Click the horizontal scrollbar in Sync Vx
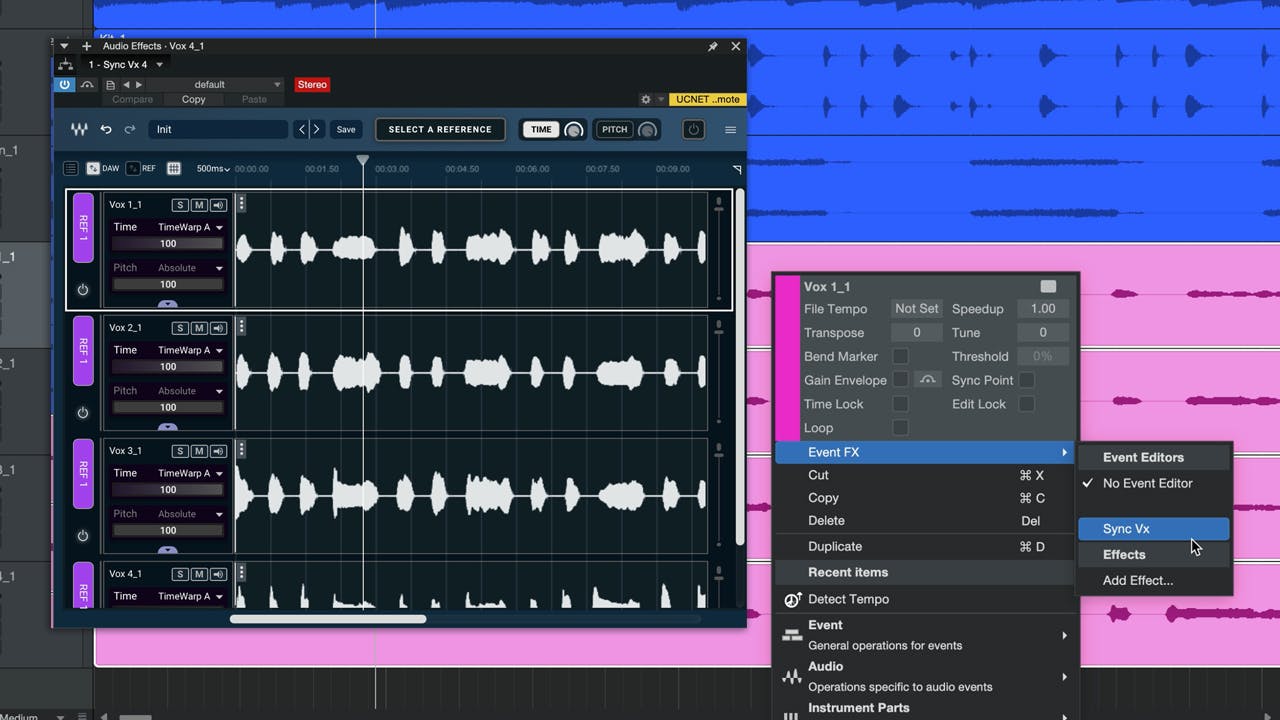 pos(328,619)
